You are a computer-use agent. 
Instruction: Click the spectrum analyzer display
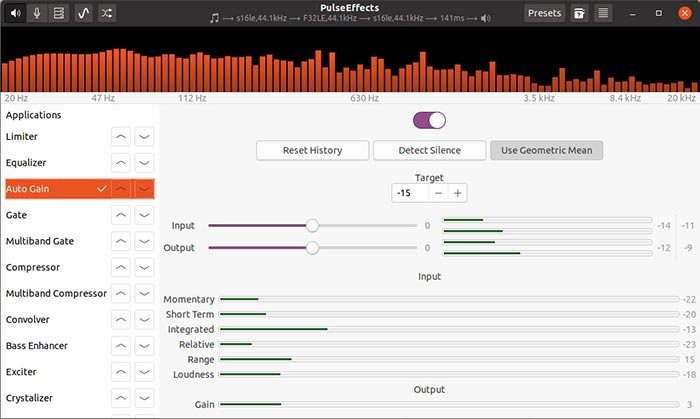(350, 60)
